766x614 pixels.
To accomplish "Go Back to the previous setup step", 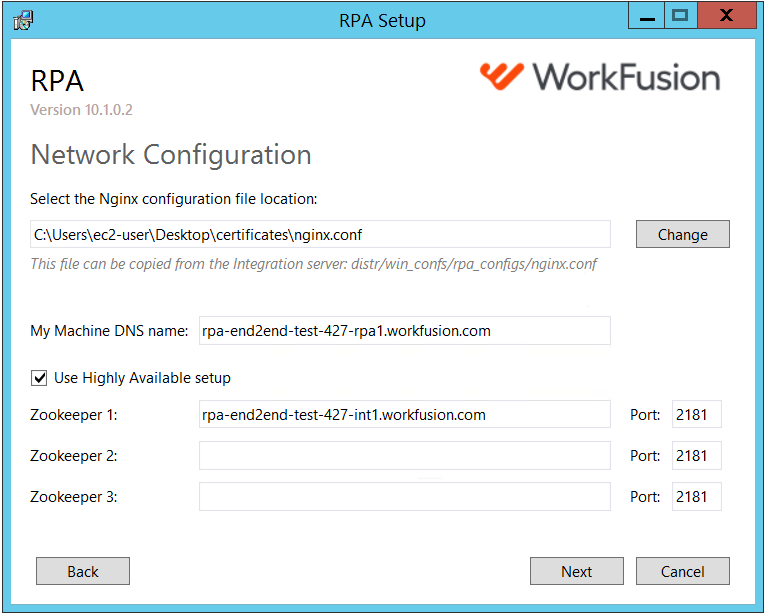I will pyautogui.click(x=83, y=571).
